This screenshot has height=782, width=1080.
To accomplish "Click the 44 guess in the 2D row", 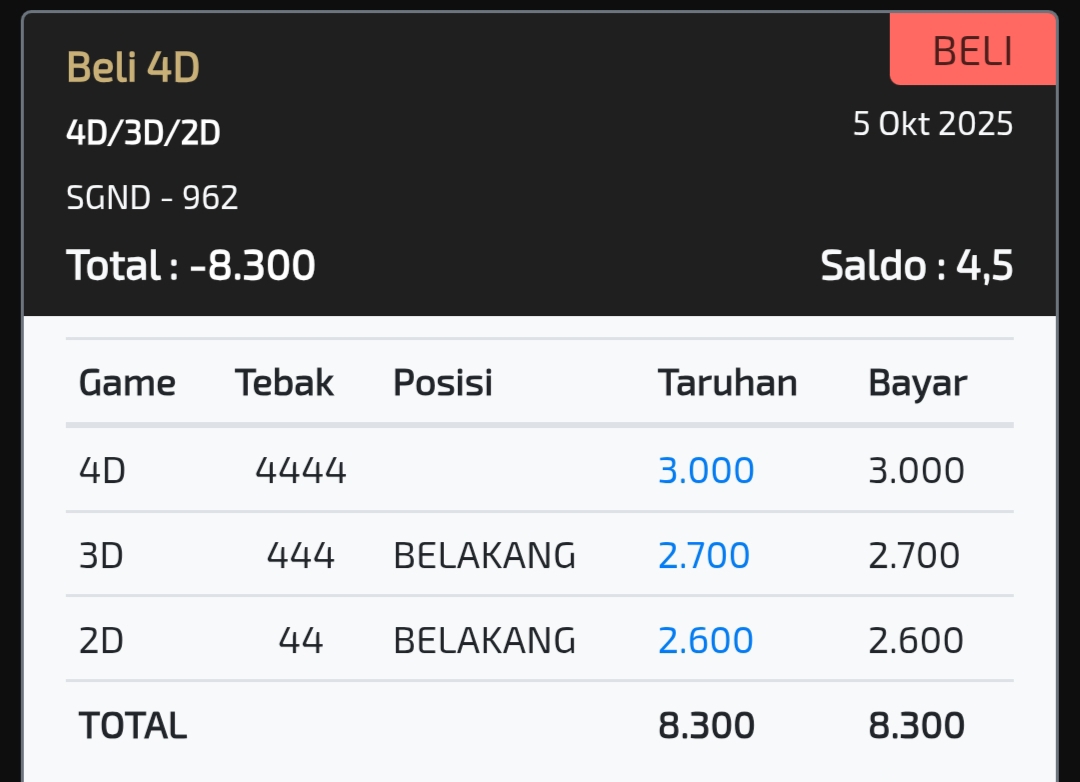I will pos(300,640).
